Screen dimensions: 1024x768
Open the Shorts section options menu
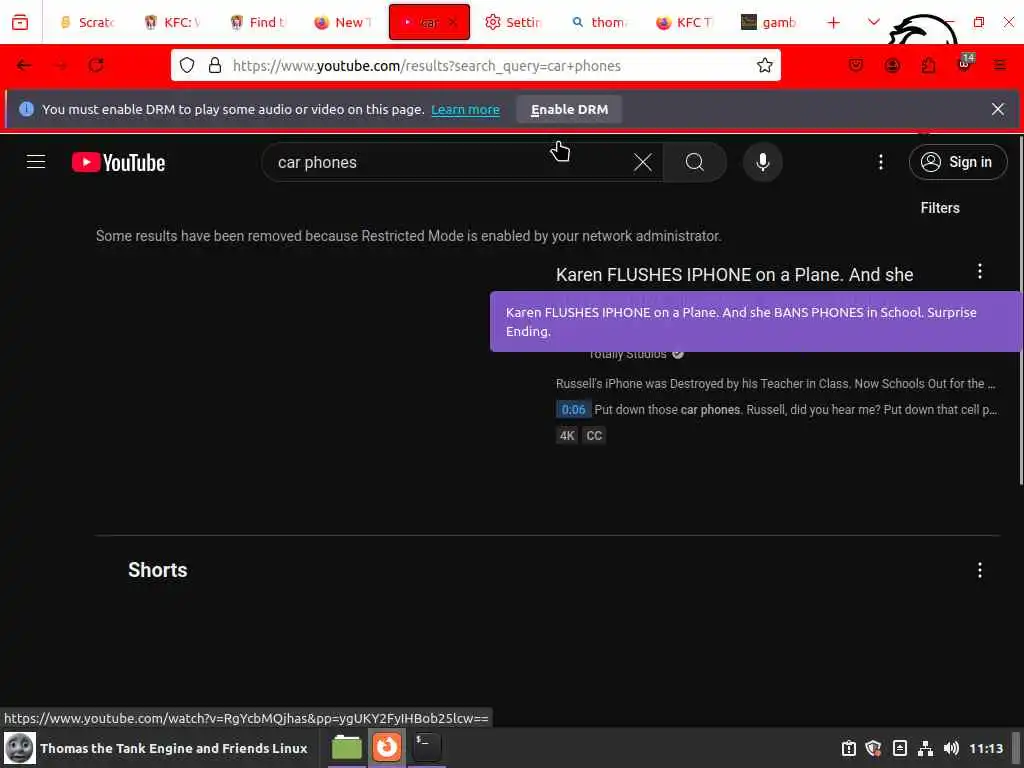pos(980,570)
